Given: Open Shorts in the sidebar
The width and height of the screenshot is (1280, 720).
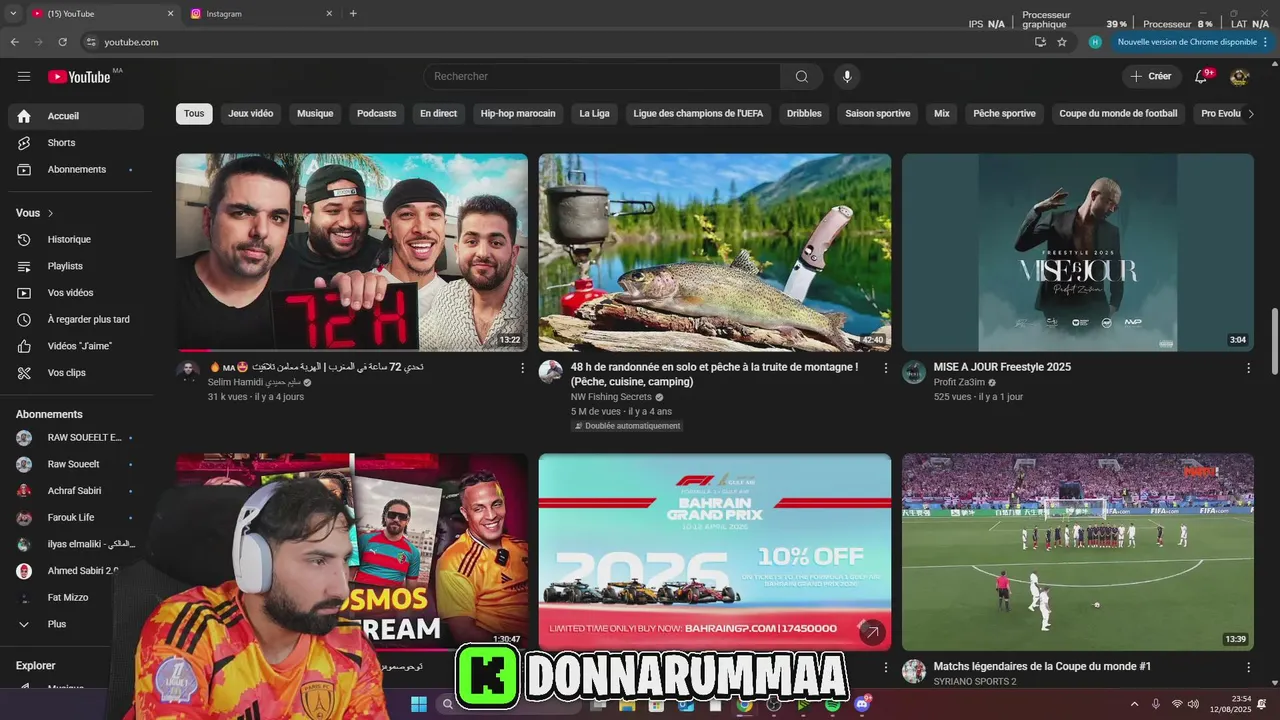Looking at the screenshot, I should click(x=76, y=143).
